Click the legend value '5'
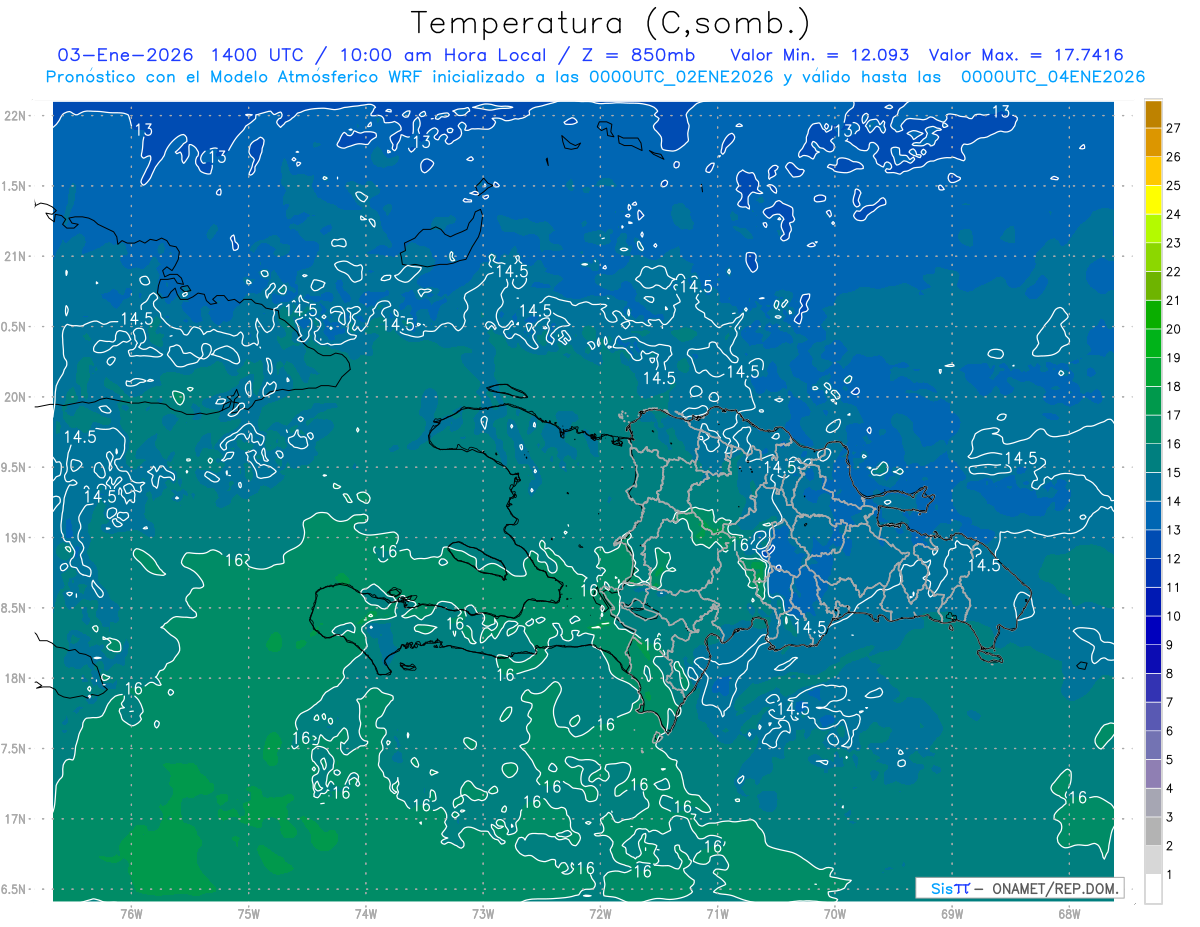Image resolution: width=1200 pixels, height=927 pixels. [1169, 760]
